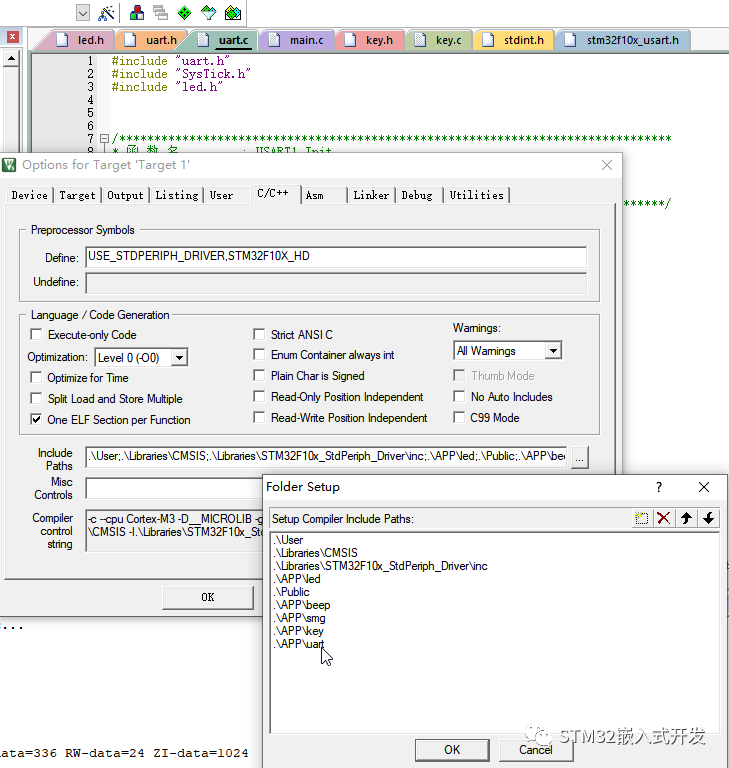Move include path down with arrow

pos(708,518)
